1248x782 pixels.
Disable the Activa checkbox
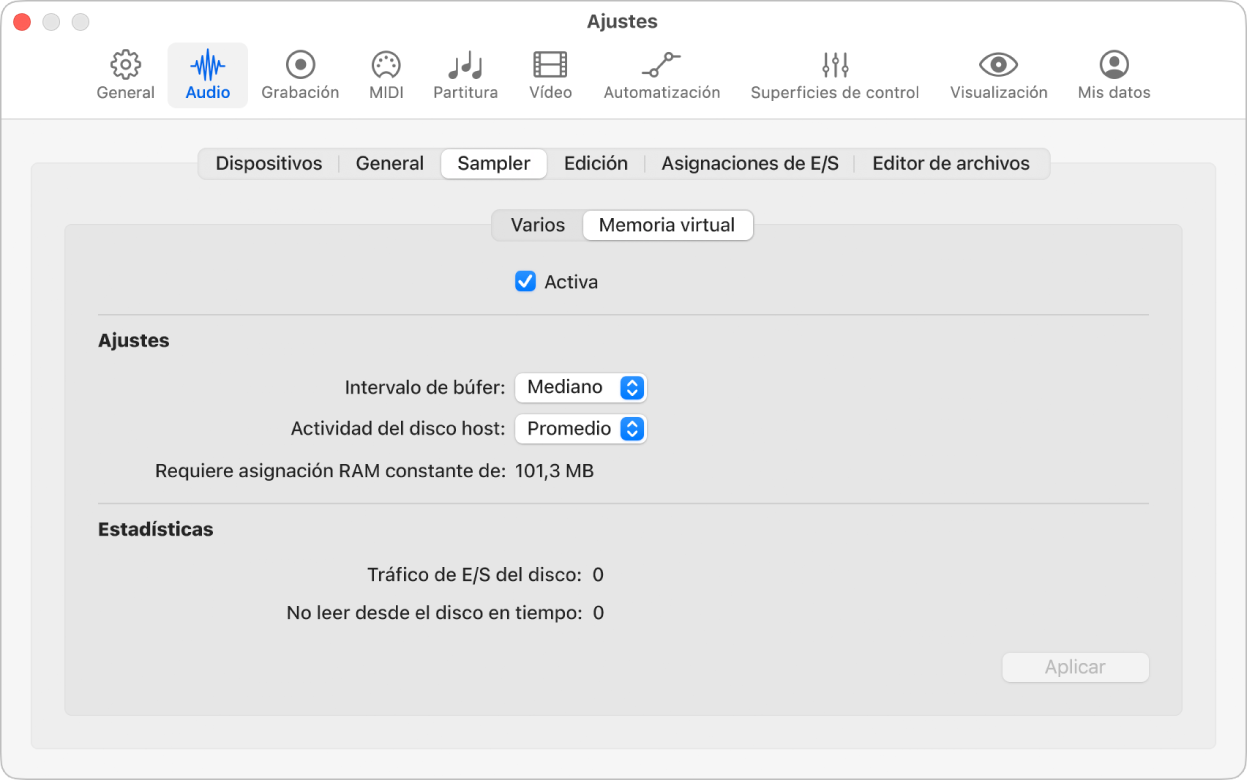[x=525, y=282]
